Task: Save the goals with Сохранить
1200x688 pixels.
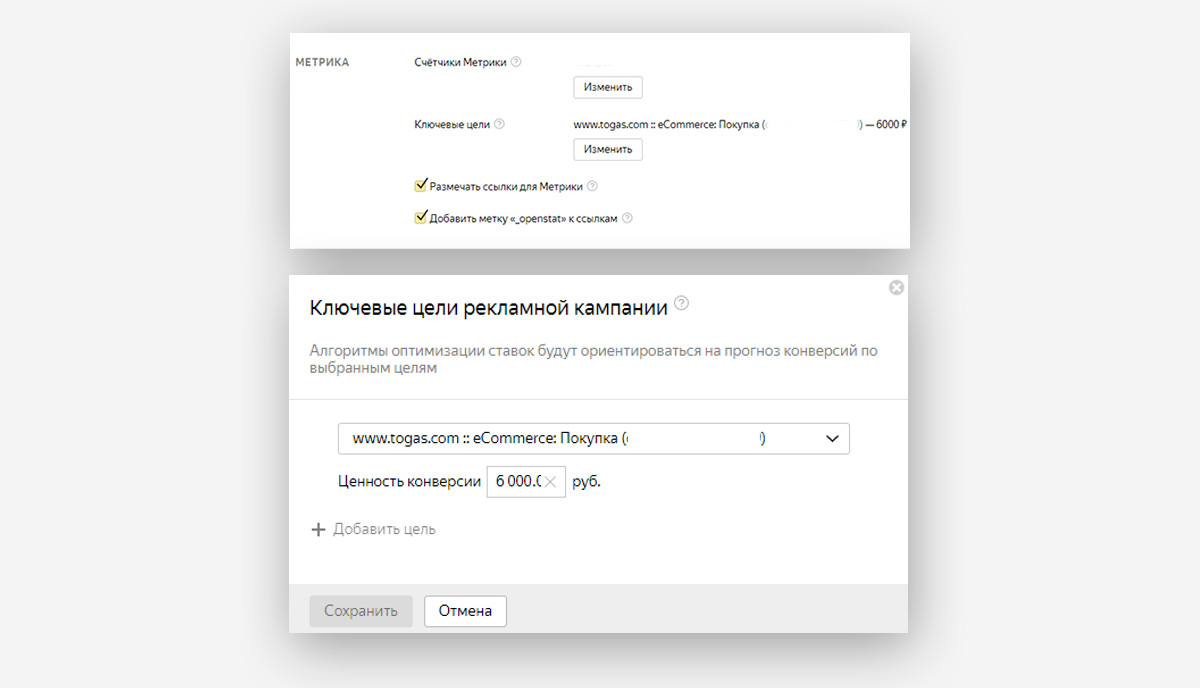Action: pyautogui.click(x=361, y=611)
